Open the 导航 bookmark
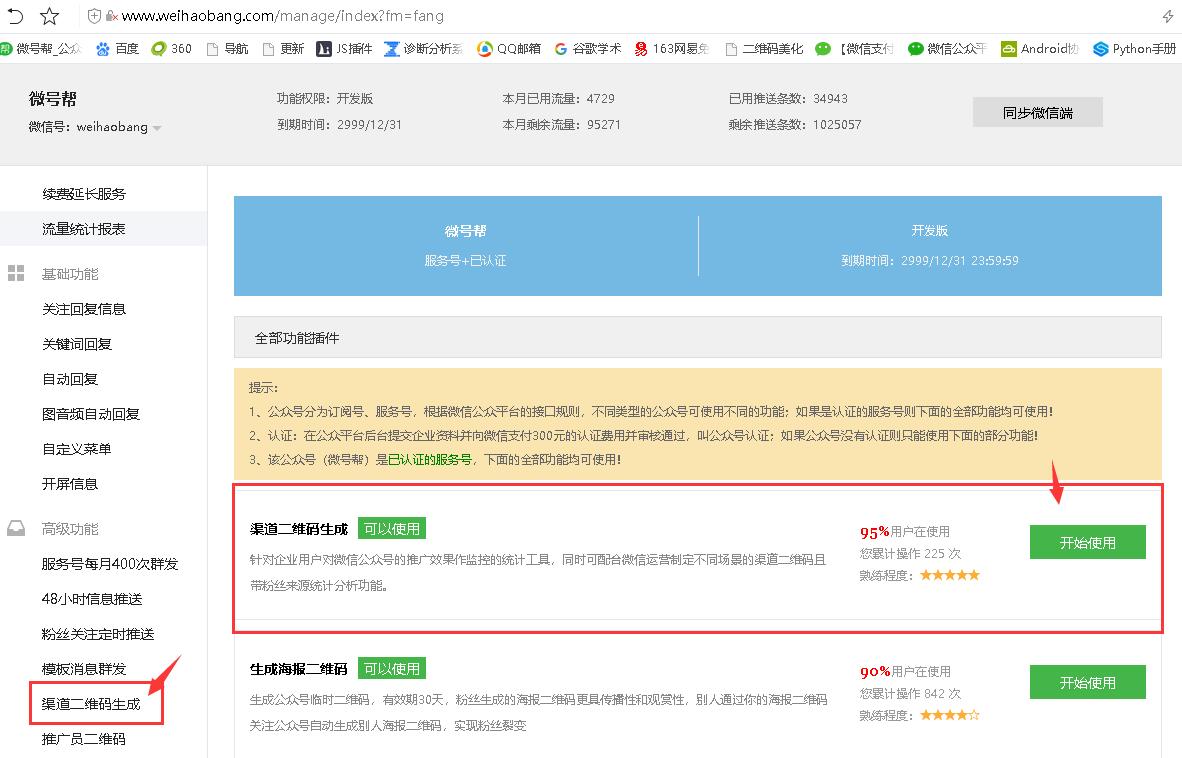This screenshot has width=1182, height=758. tap(227, 48)
